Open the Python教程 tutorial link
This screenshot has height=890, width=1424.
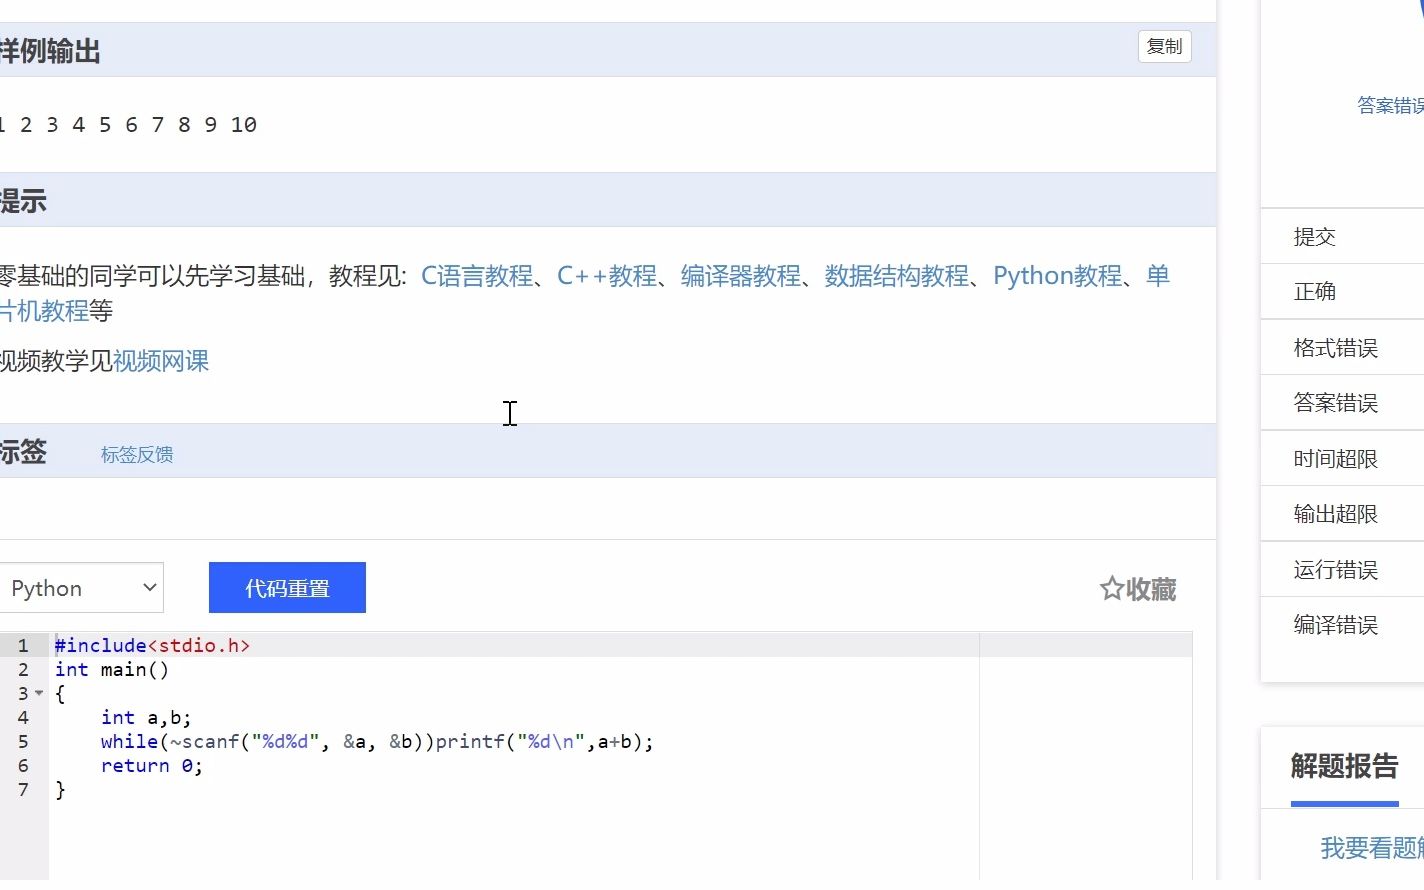(1056, 276)
